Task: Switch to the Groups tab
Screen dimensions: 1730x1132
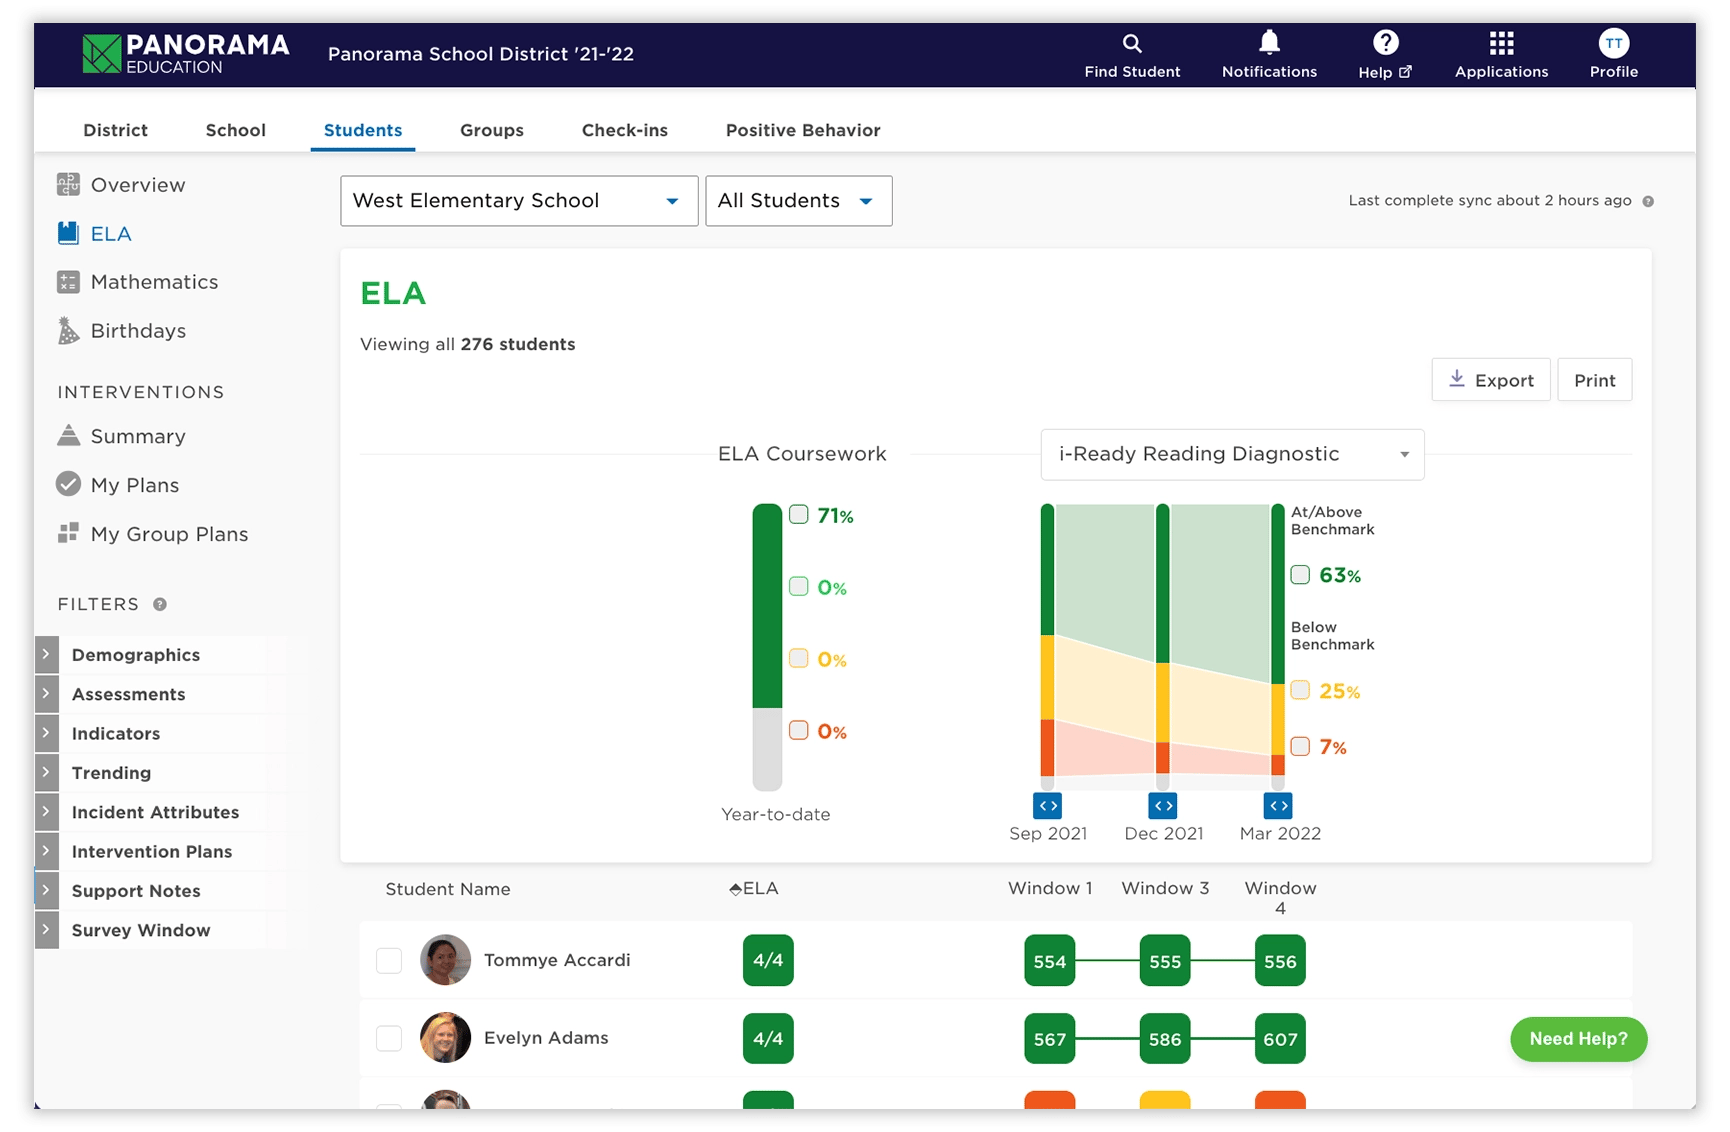Action: tap(491, 130)
